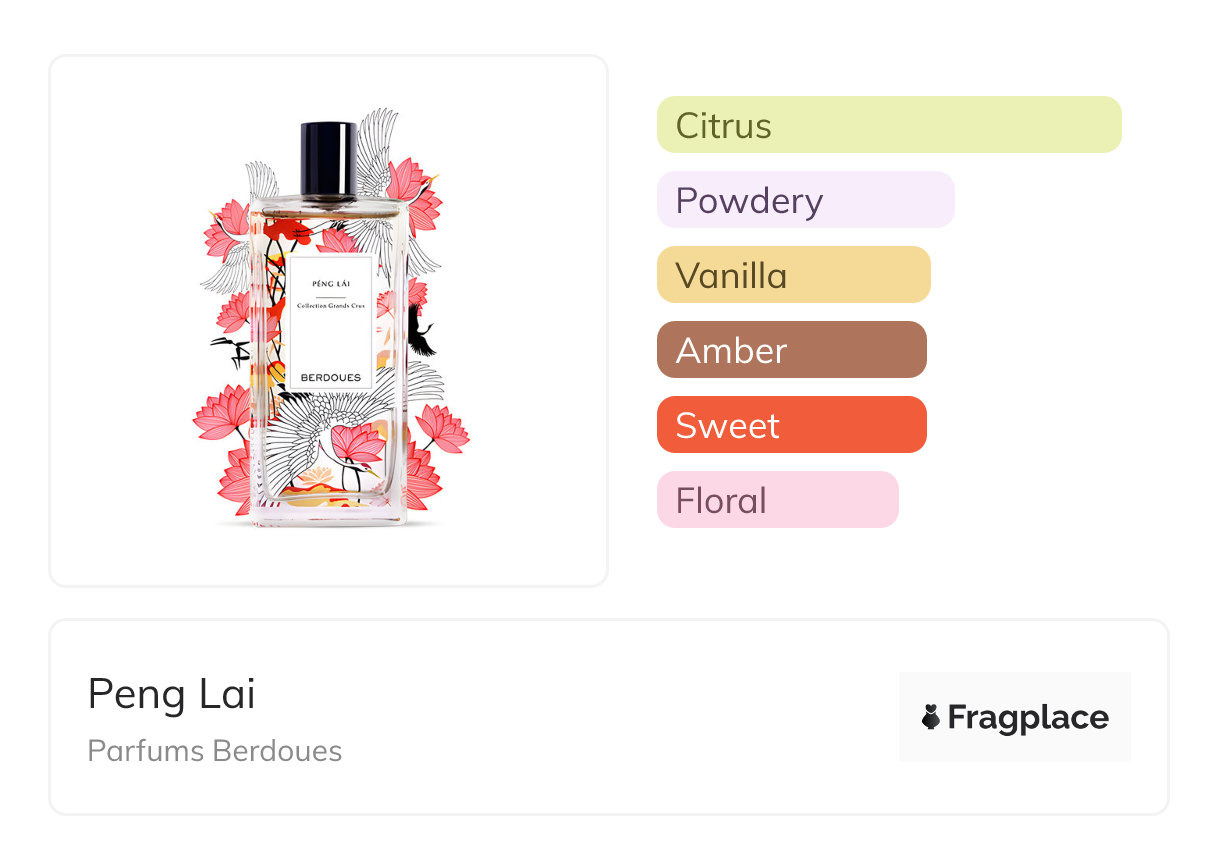The height and width of the screenshot is (864, 1218).
Task: Click the Collection Grands Crus label text
Action: [x=331, y=306]
